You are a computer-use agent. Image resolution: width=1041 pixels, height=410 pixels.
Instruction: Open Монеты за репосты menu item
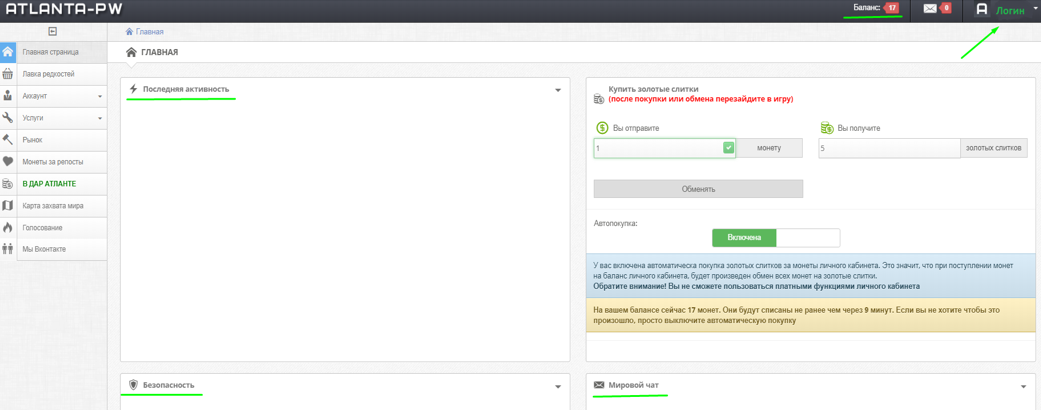tap(54, 161)
